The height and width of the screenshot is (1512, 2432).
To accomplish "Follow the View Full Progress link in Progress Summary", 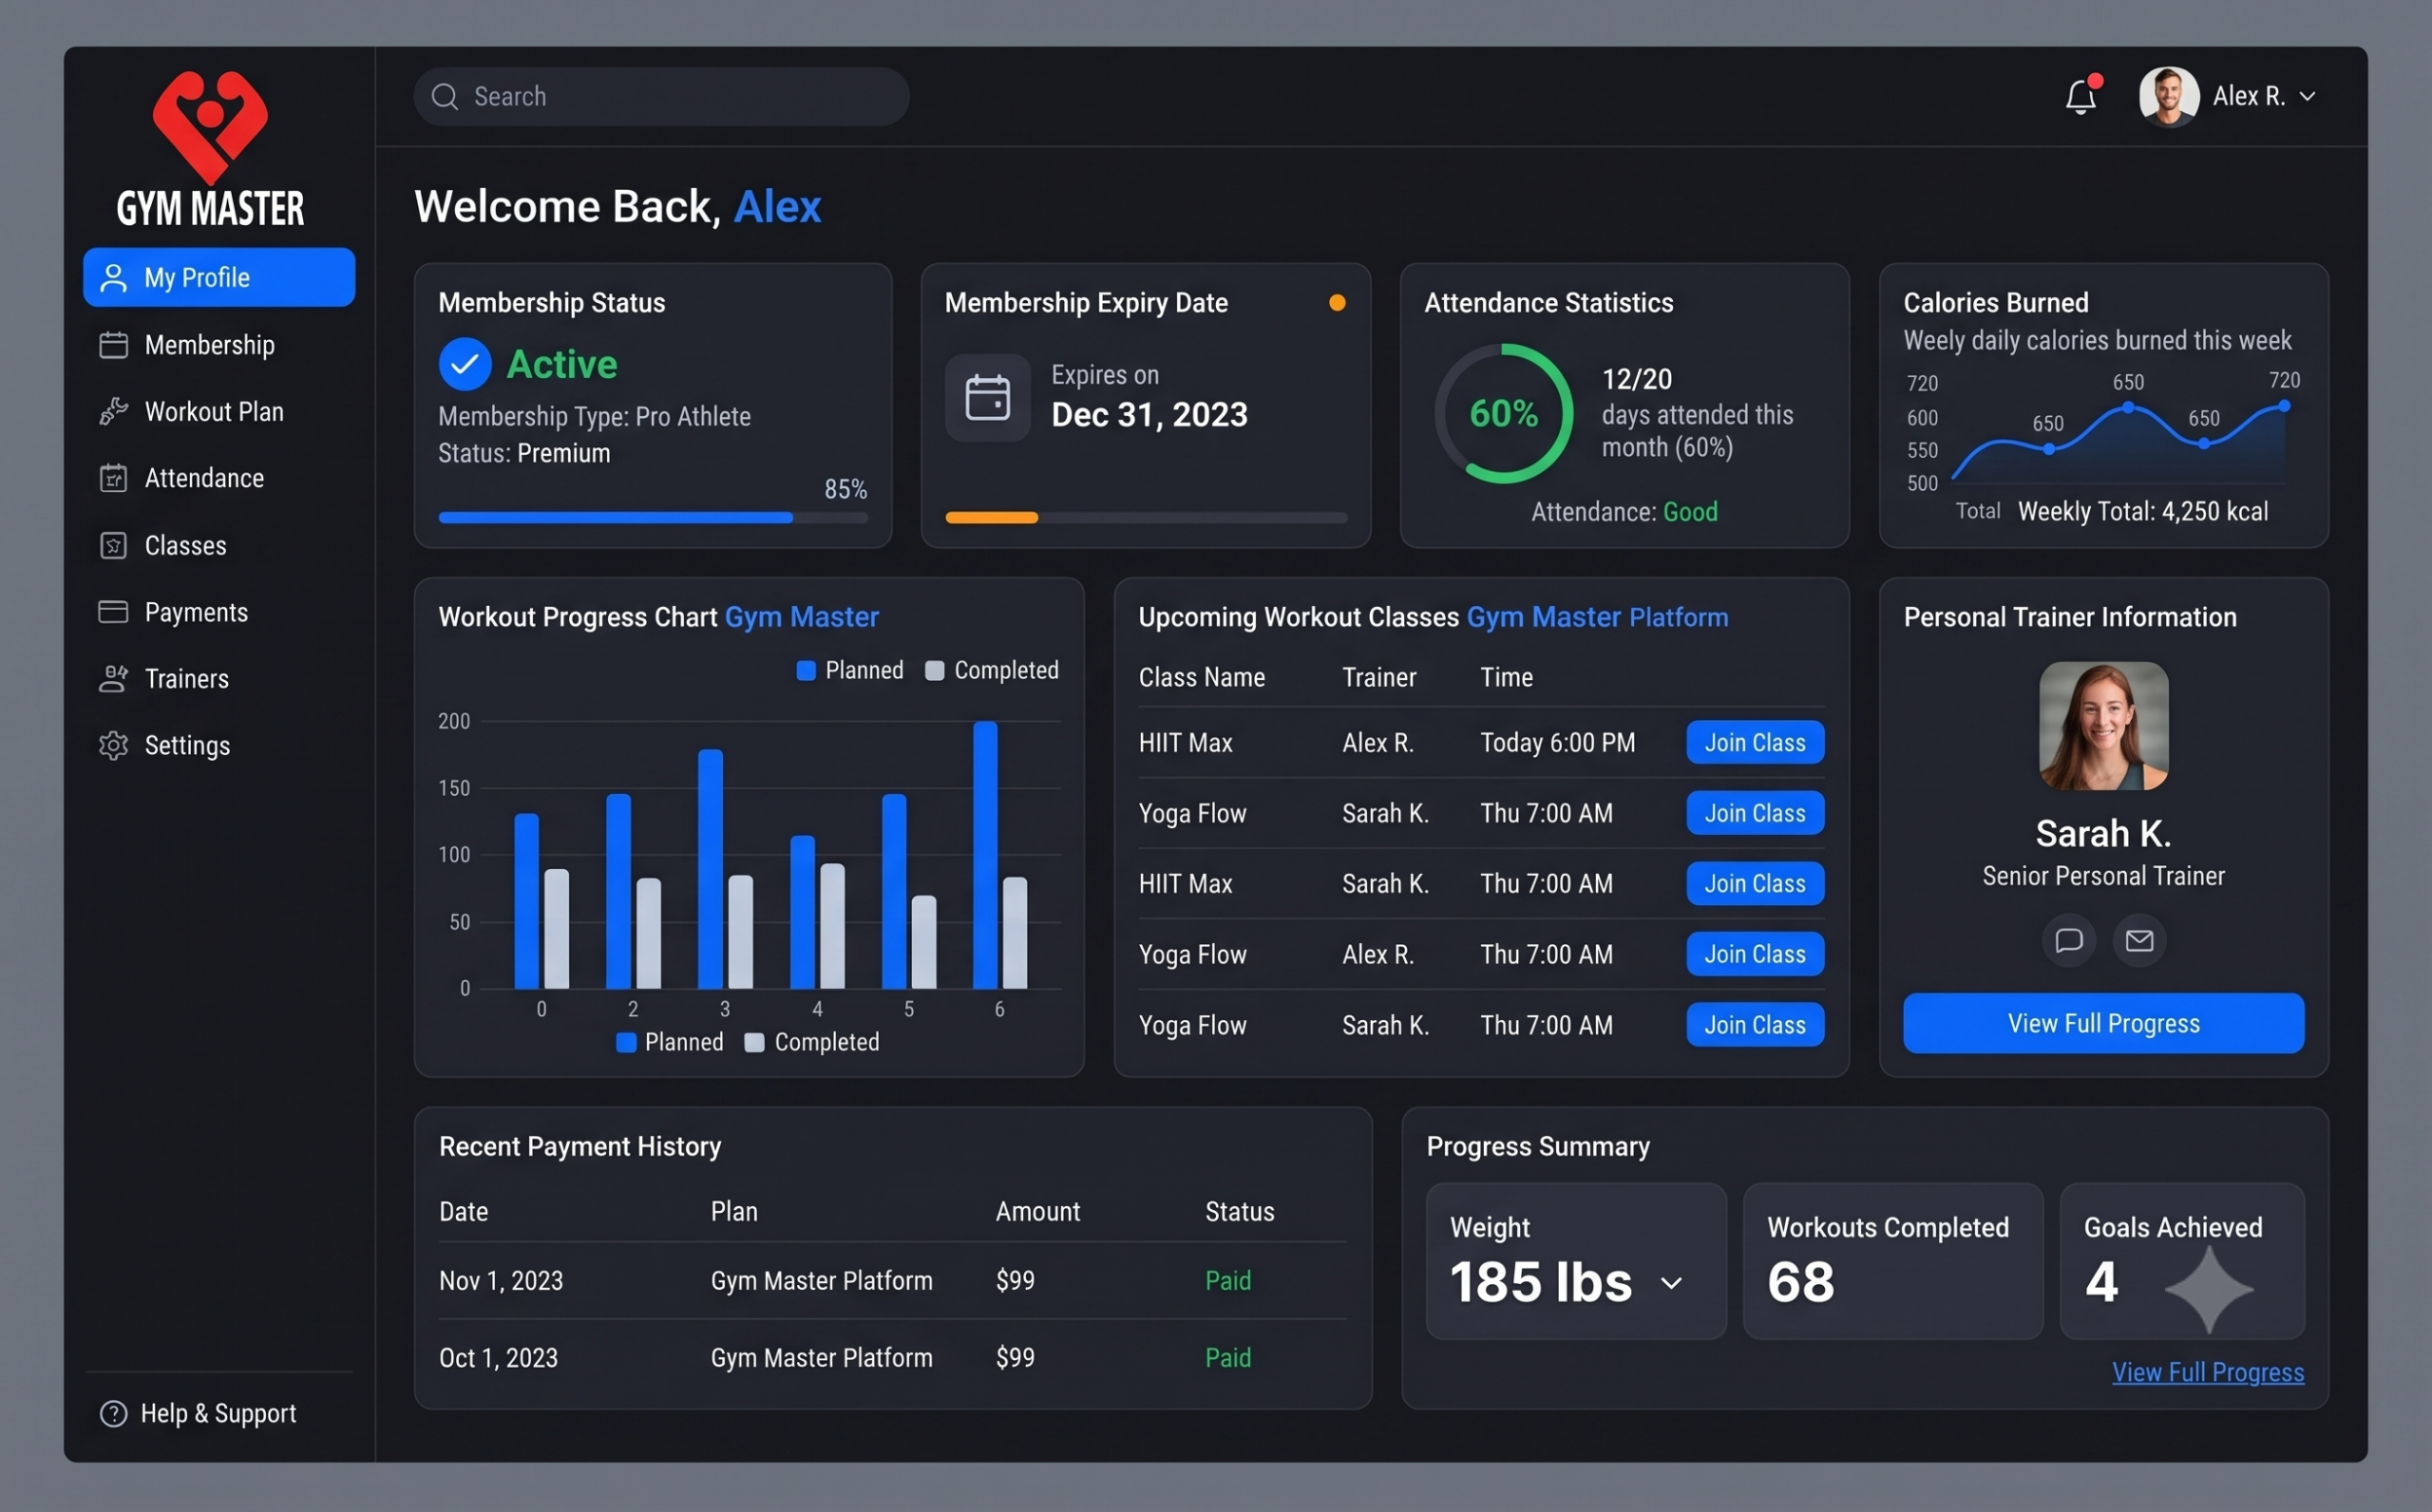I will point(2208,1372).
